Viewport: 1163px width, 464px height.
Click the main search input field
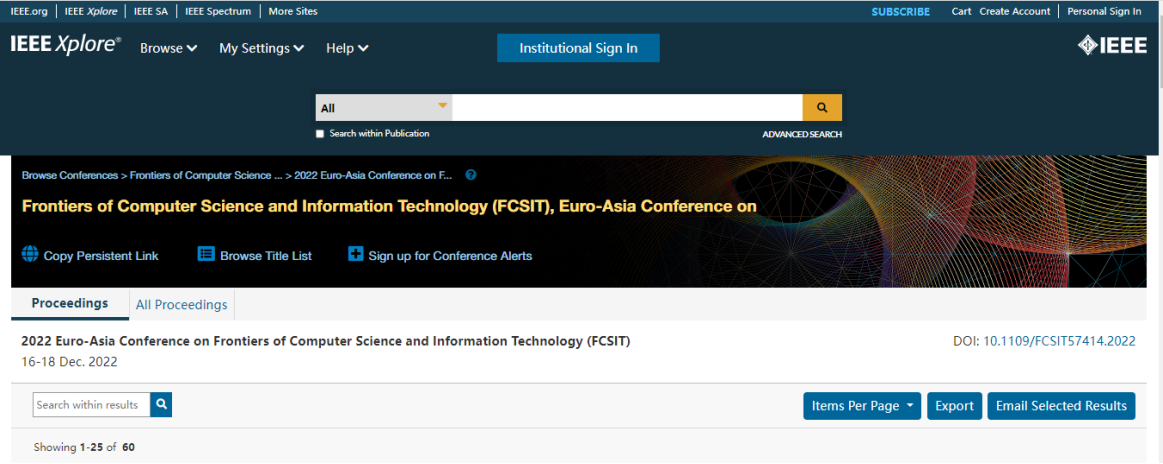(x=627, y=107)
